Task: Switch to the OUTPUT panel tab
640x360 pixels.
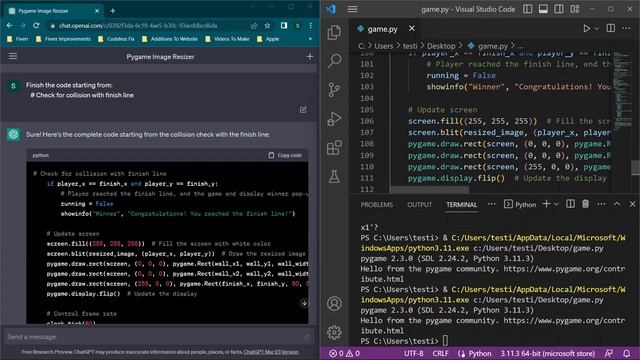Action: pyautogui.click(x=419, y=205)
